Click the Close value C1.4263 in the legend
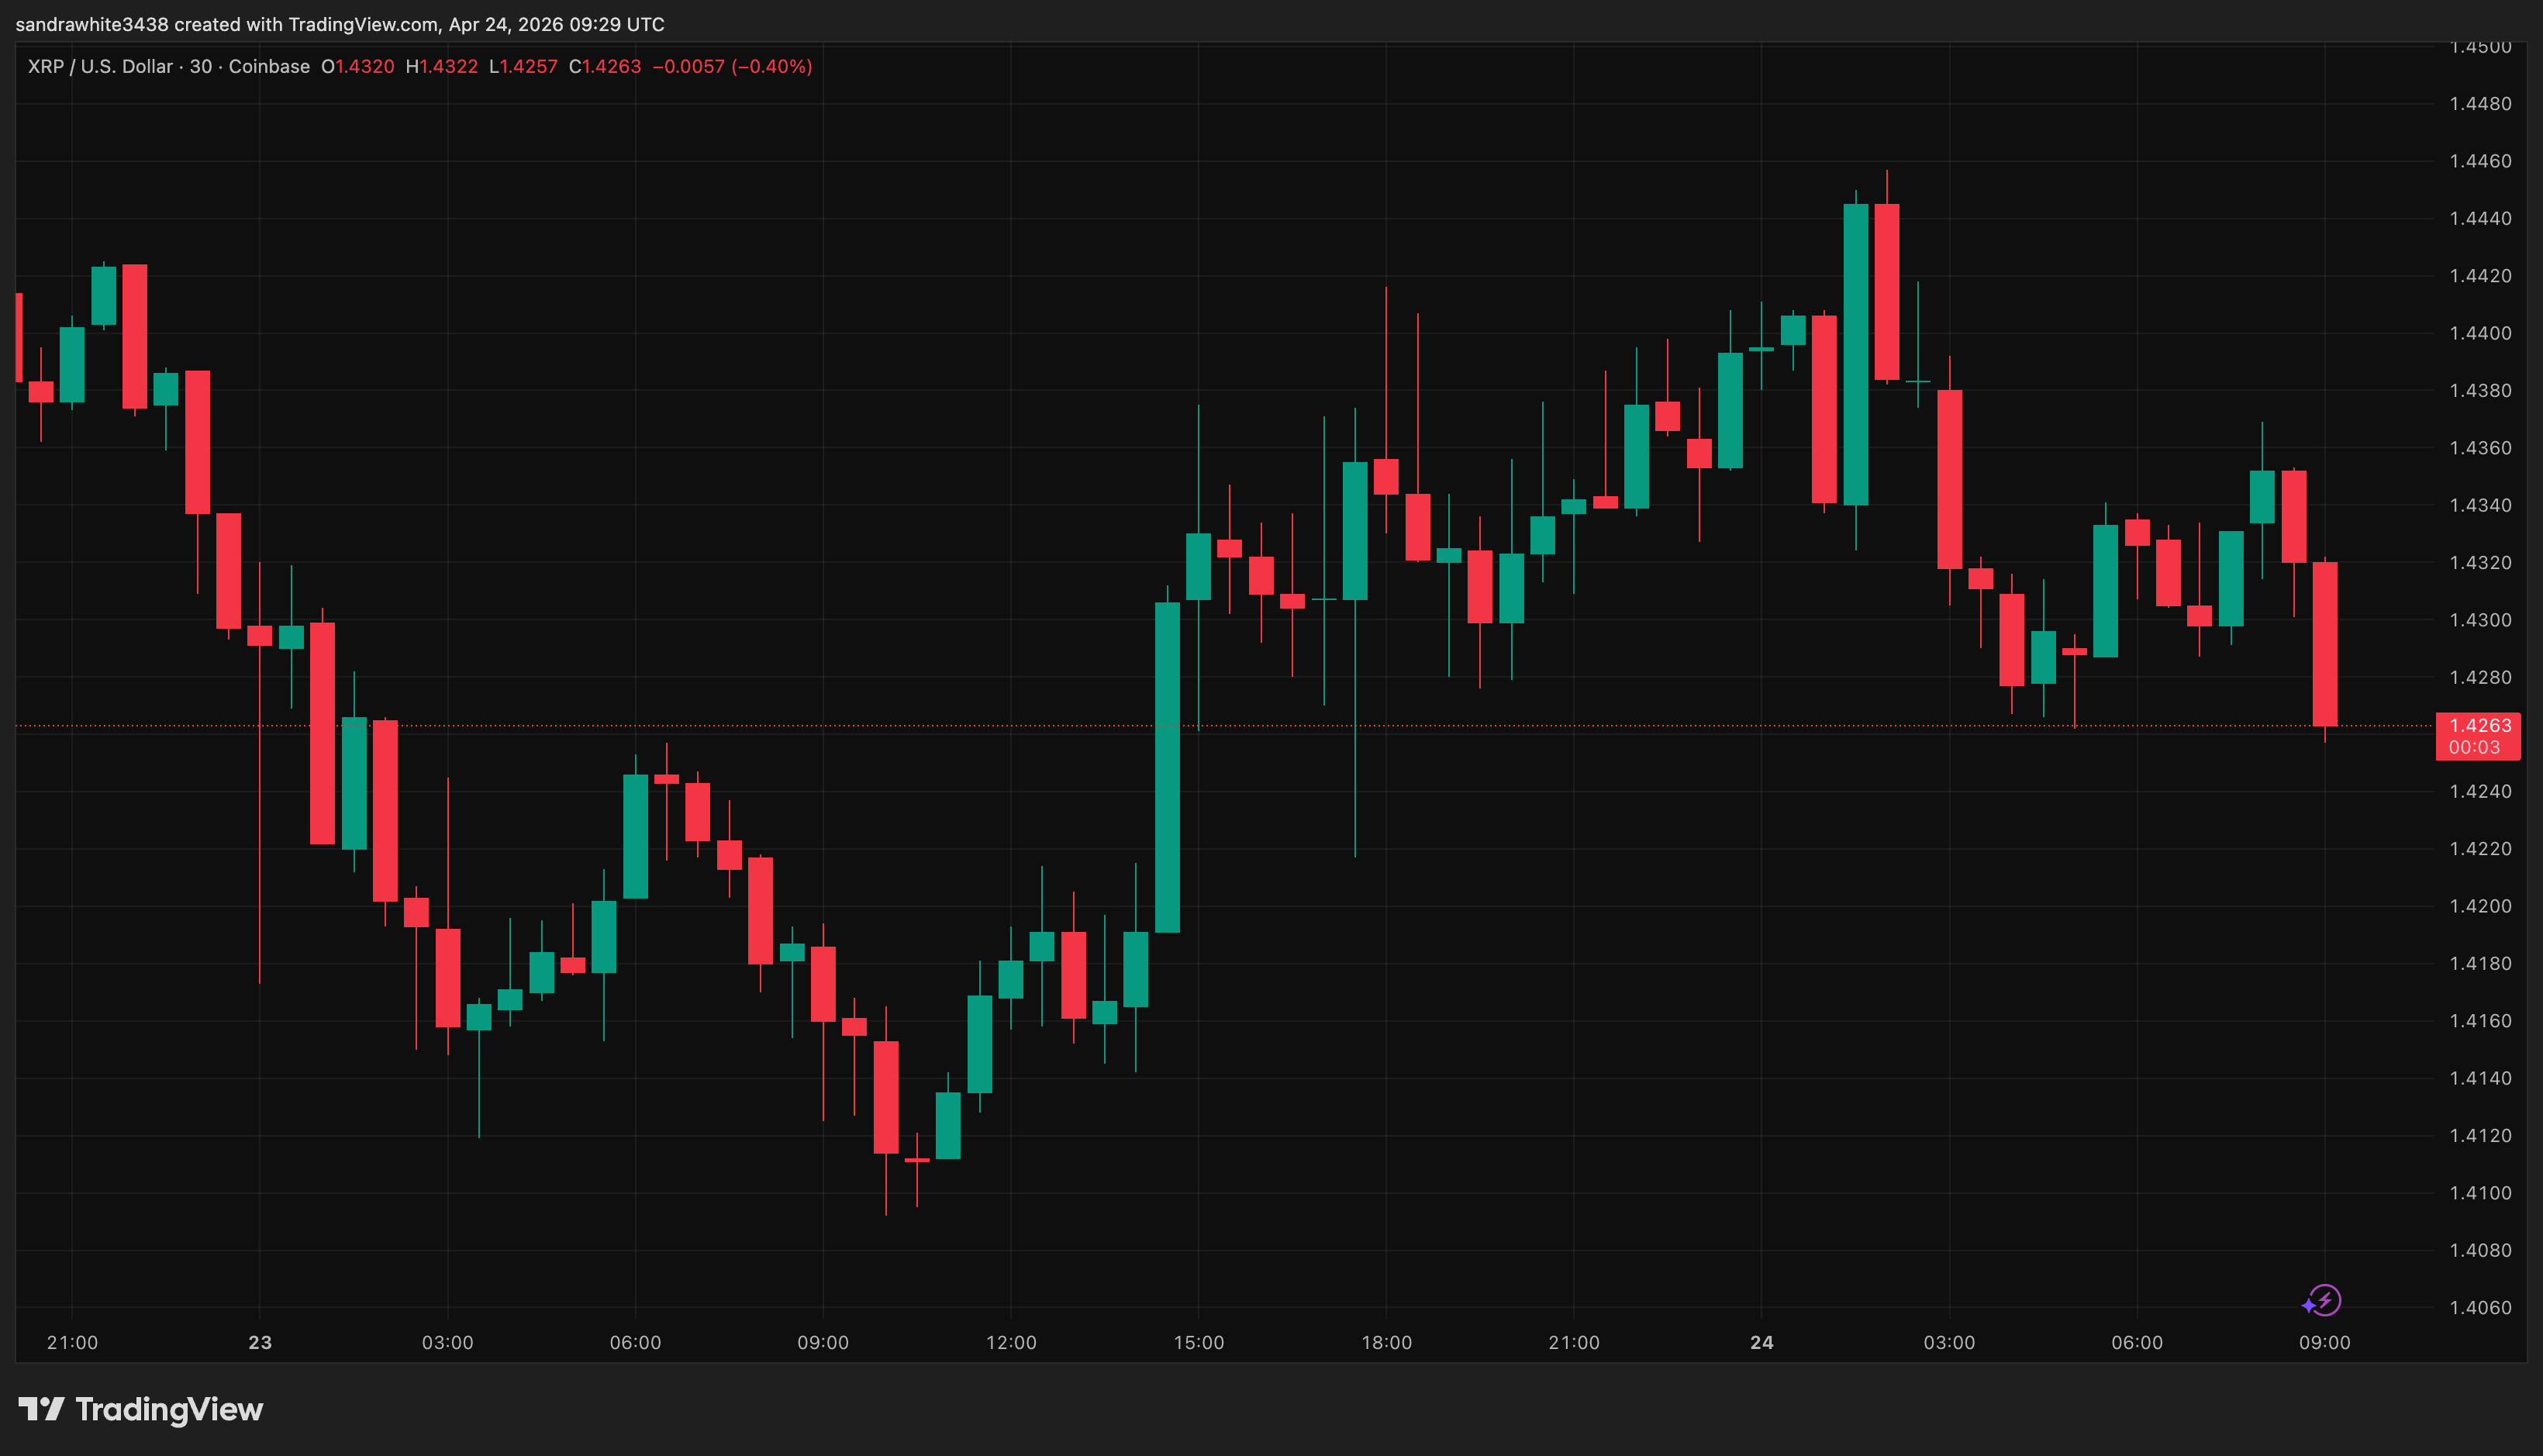Viewport: 2543px width, 1456px height. coord(605,67)
